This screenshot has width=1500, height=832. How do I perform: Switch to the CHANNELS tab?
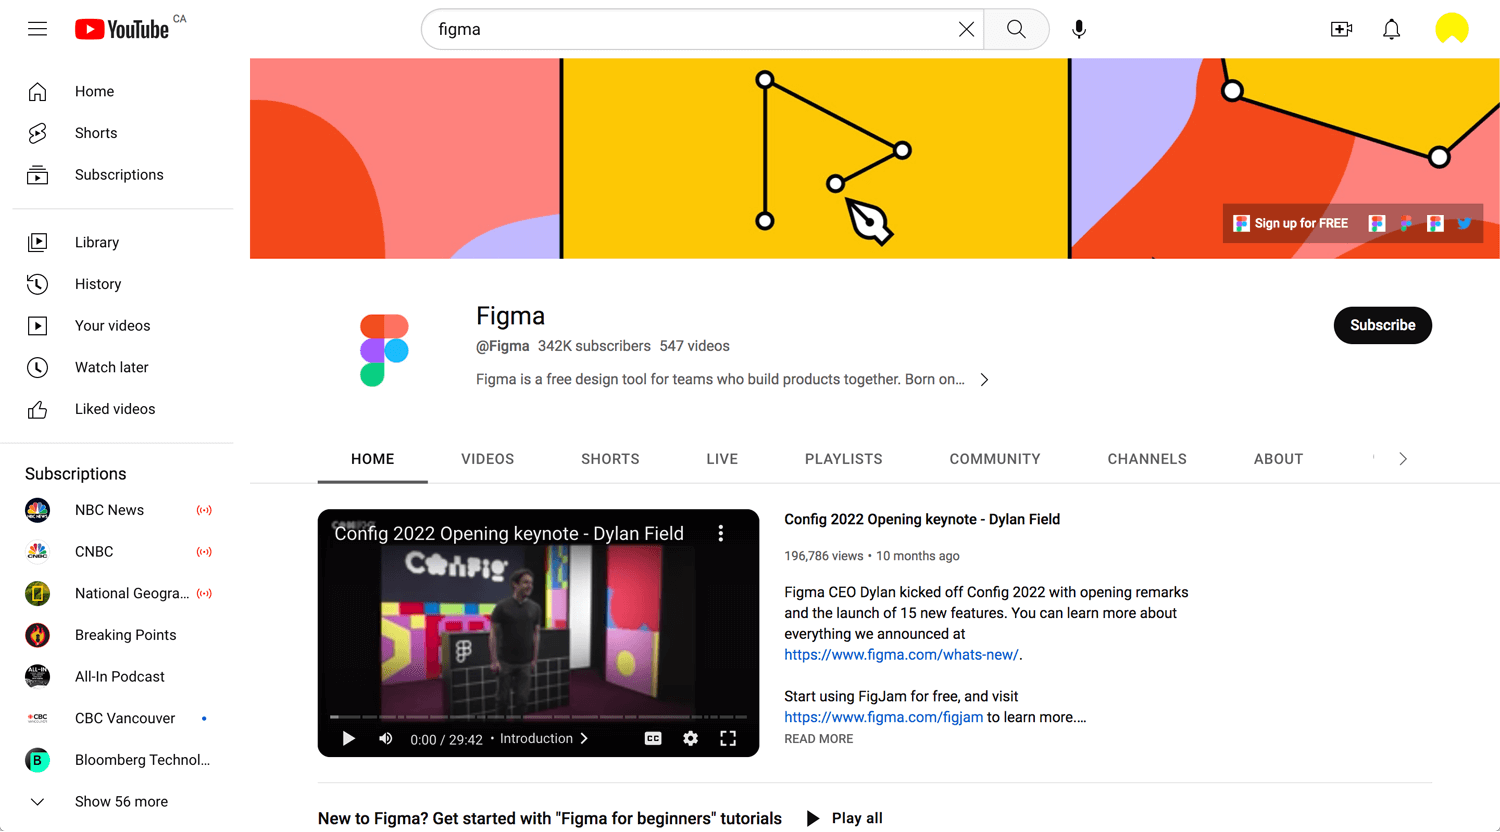(x=1147, y=459)
